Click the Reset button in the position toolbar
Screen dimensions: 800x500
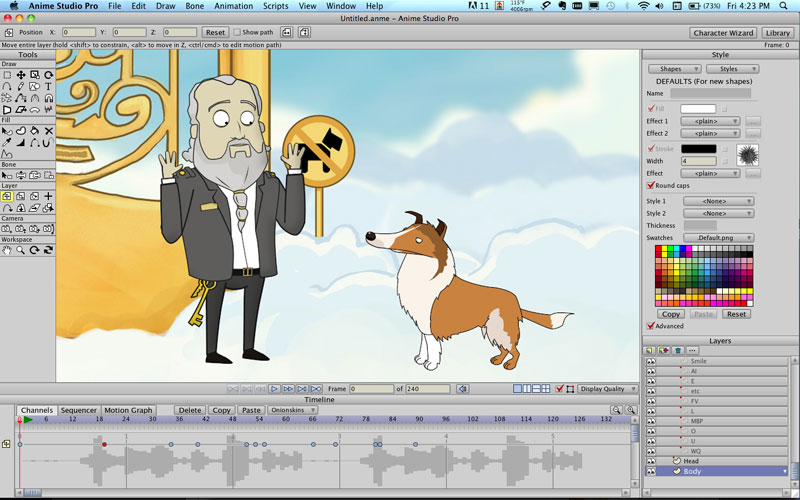215,32
